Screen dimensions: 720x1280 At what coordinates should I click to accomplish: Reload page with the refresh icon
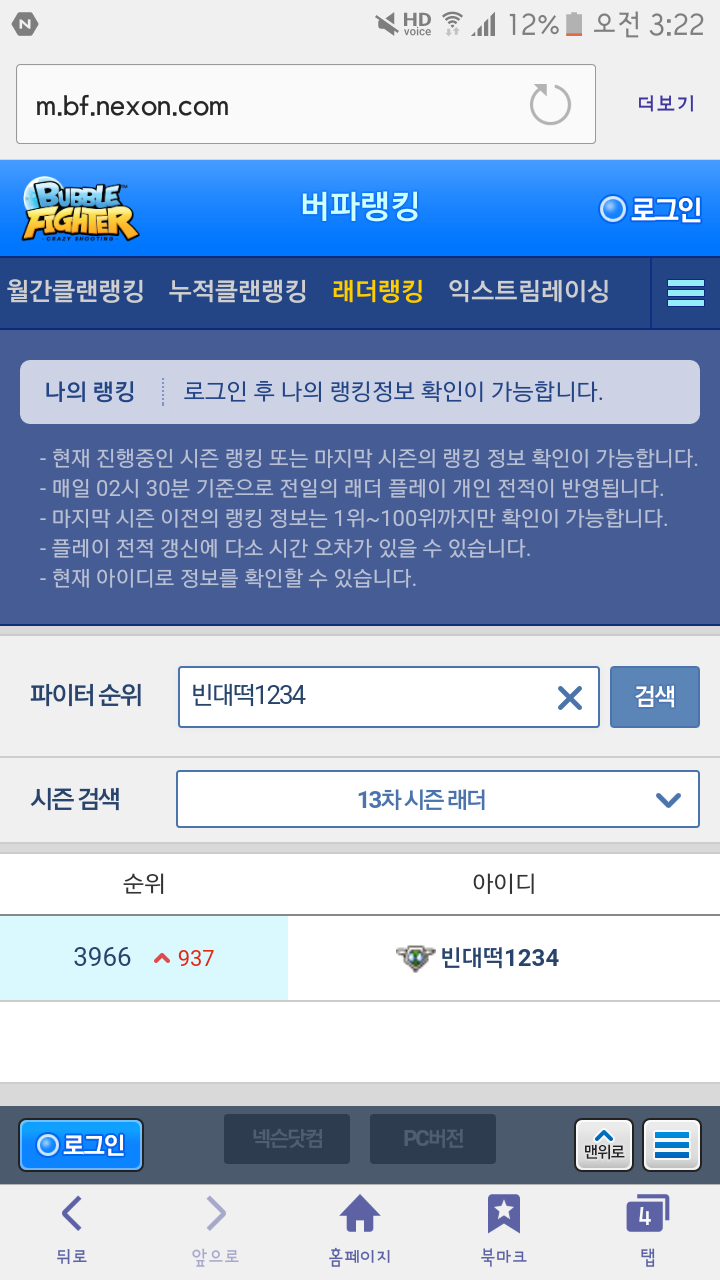pos(550,105)
